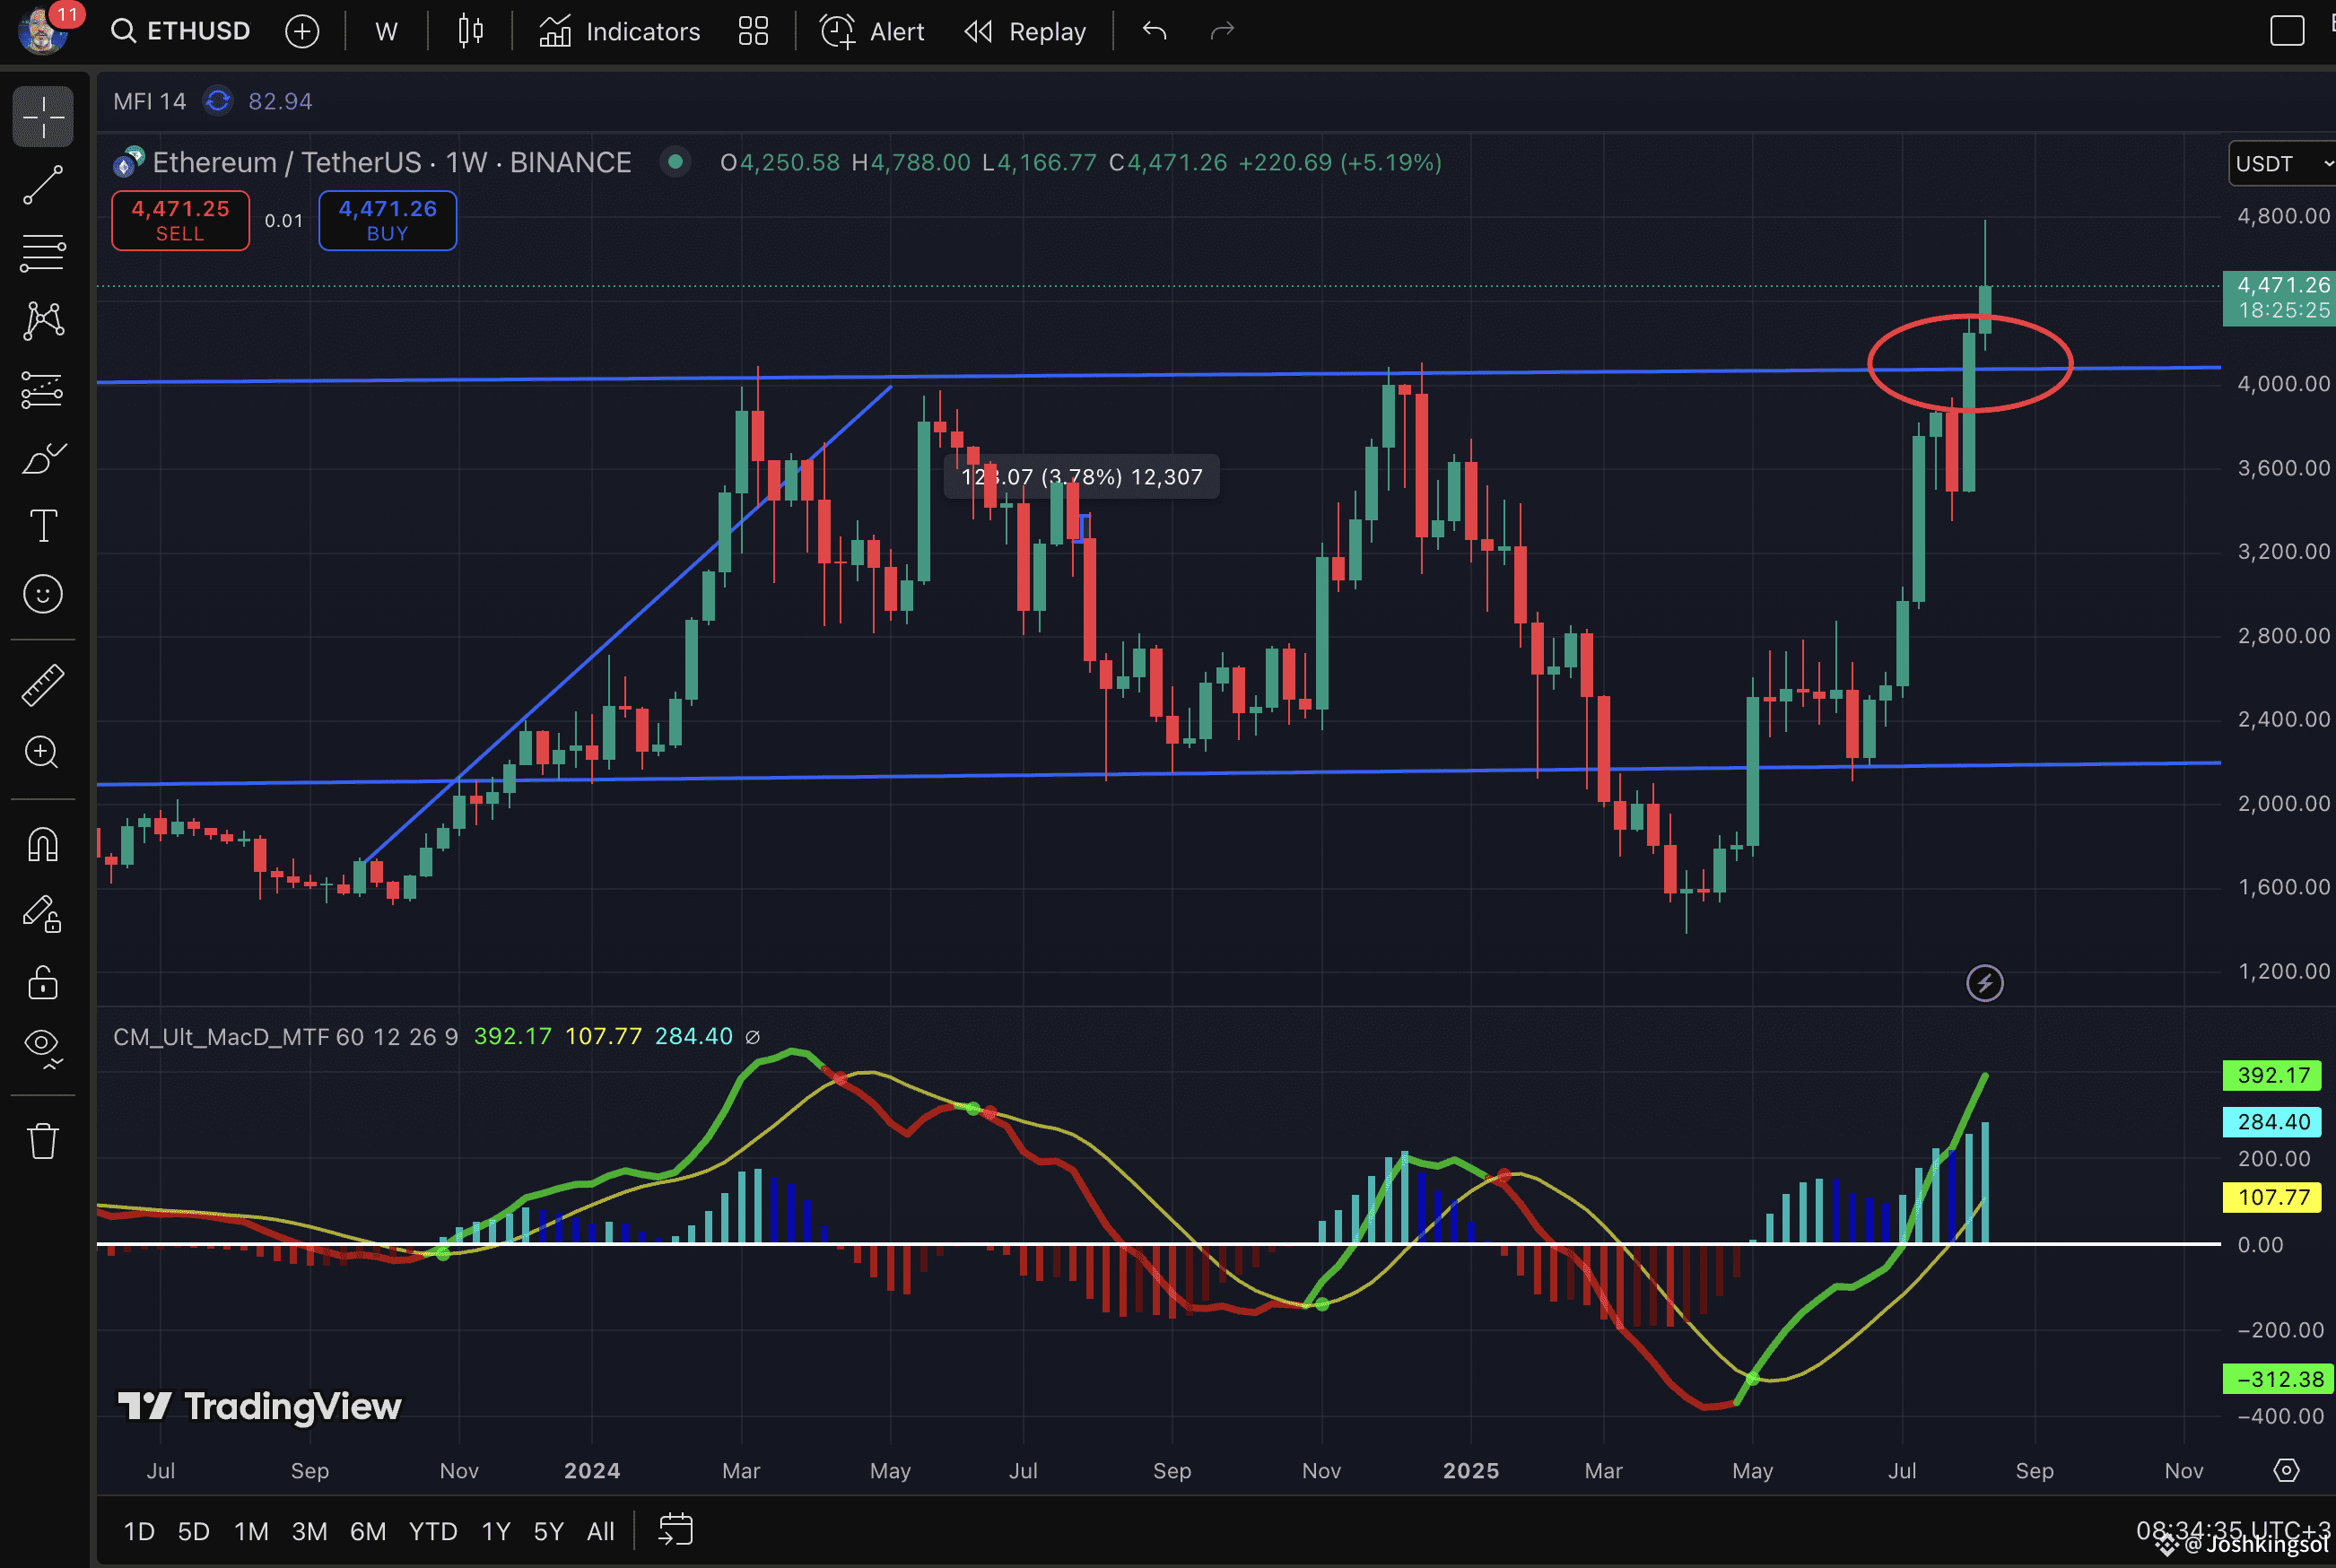Click the 4,471.25 SELL button
This screenshot has width=2336, height=1568.
point(180,220)
